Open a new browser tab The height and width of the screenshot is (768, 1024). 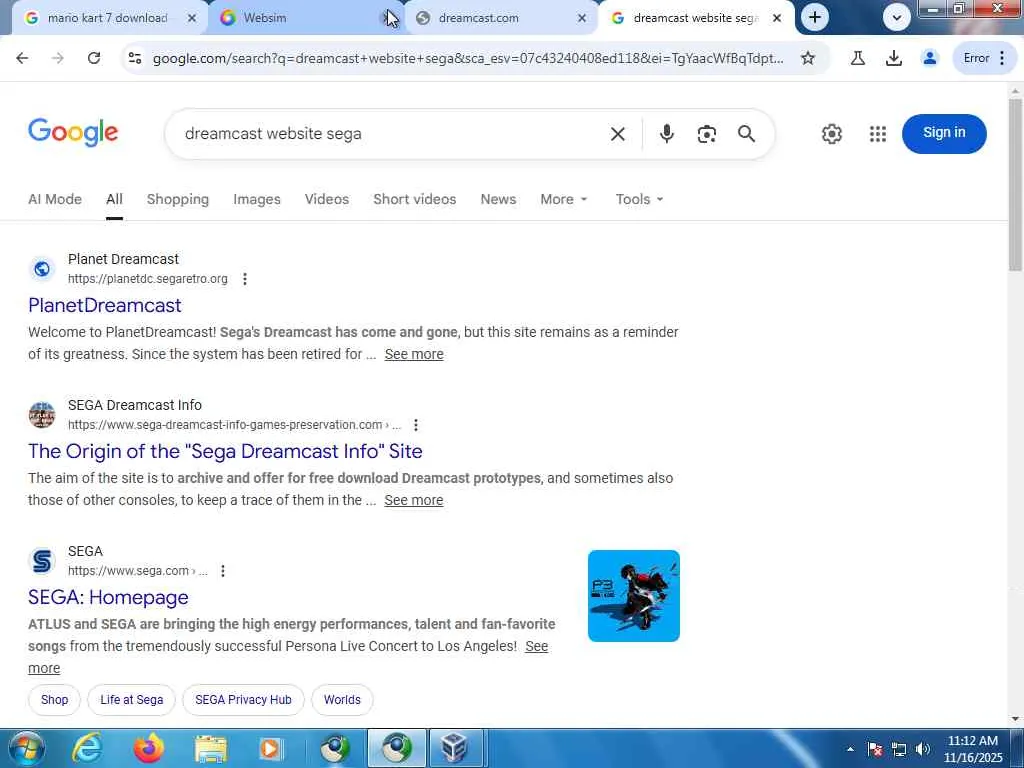[814, 18]
